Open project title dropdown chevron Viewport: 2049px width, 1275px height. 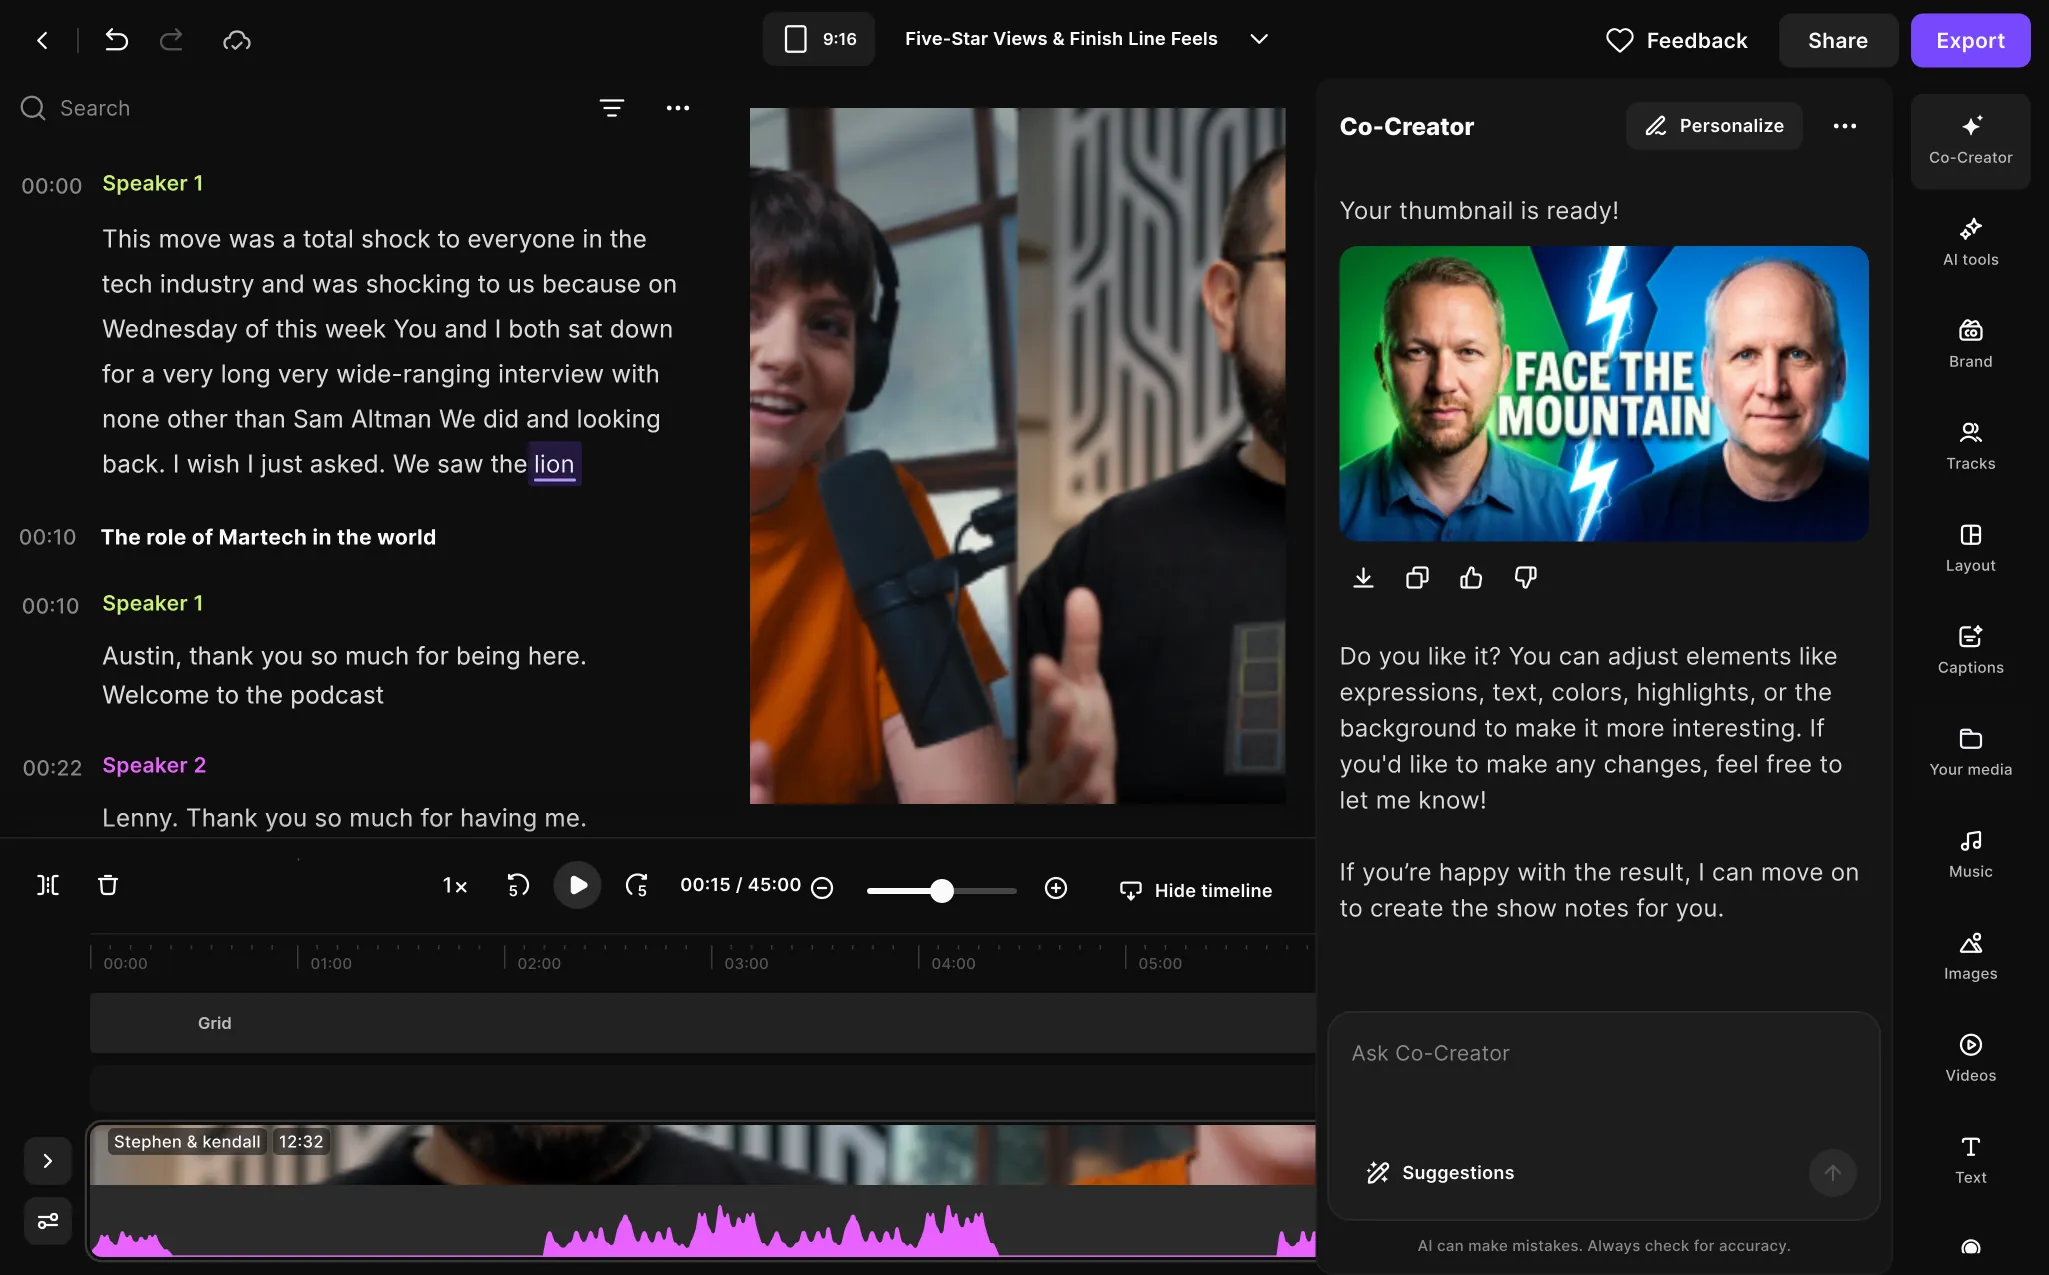point(1260,39)
